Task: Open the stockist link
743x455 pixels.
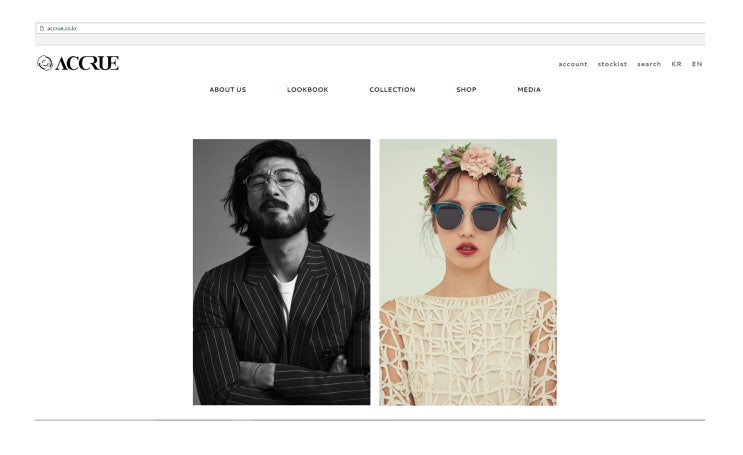Action: coord(612,64)
